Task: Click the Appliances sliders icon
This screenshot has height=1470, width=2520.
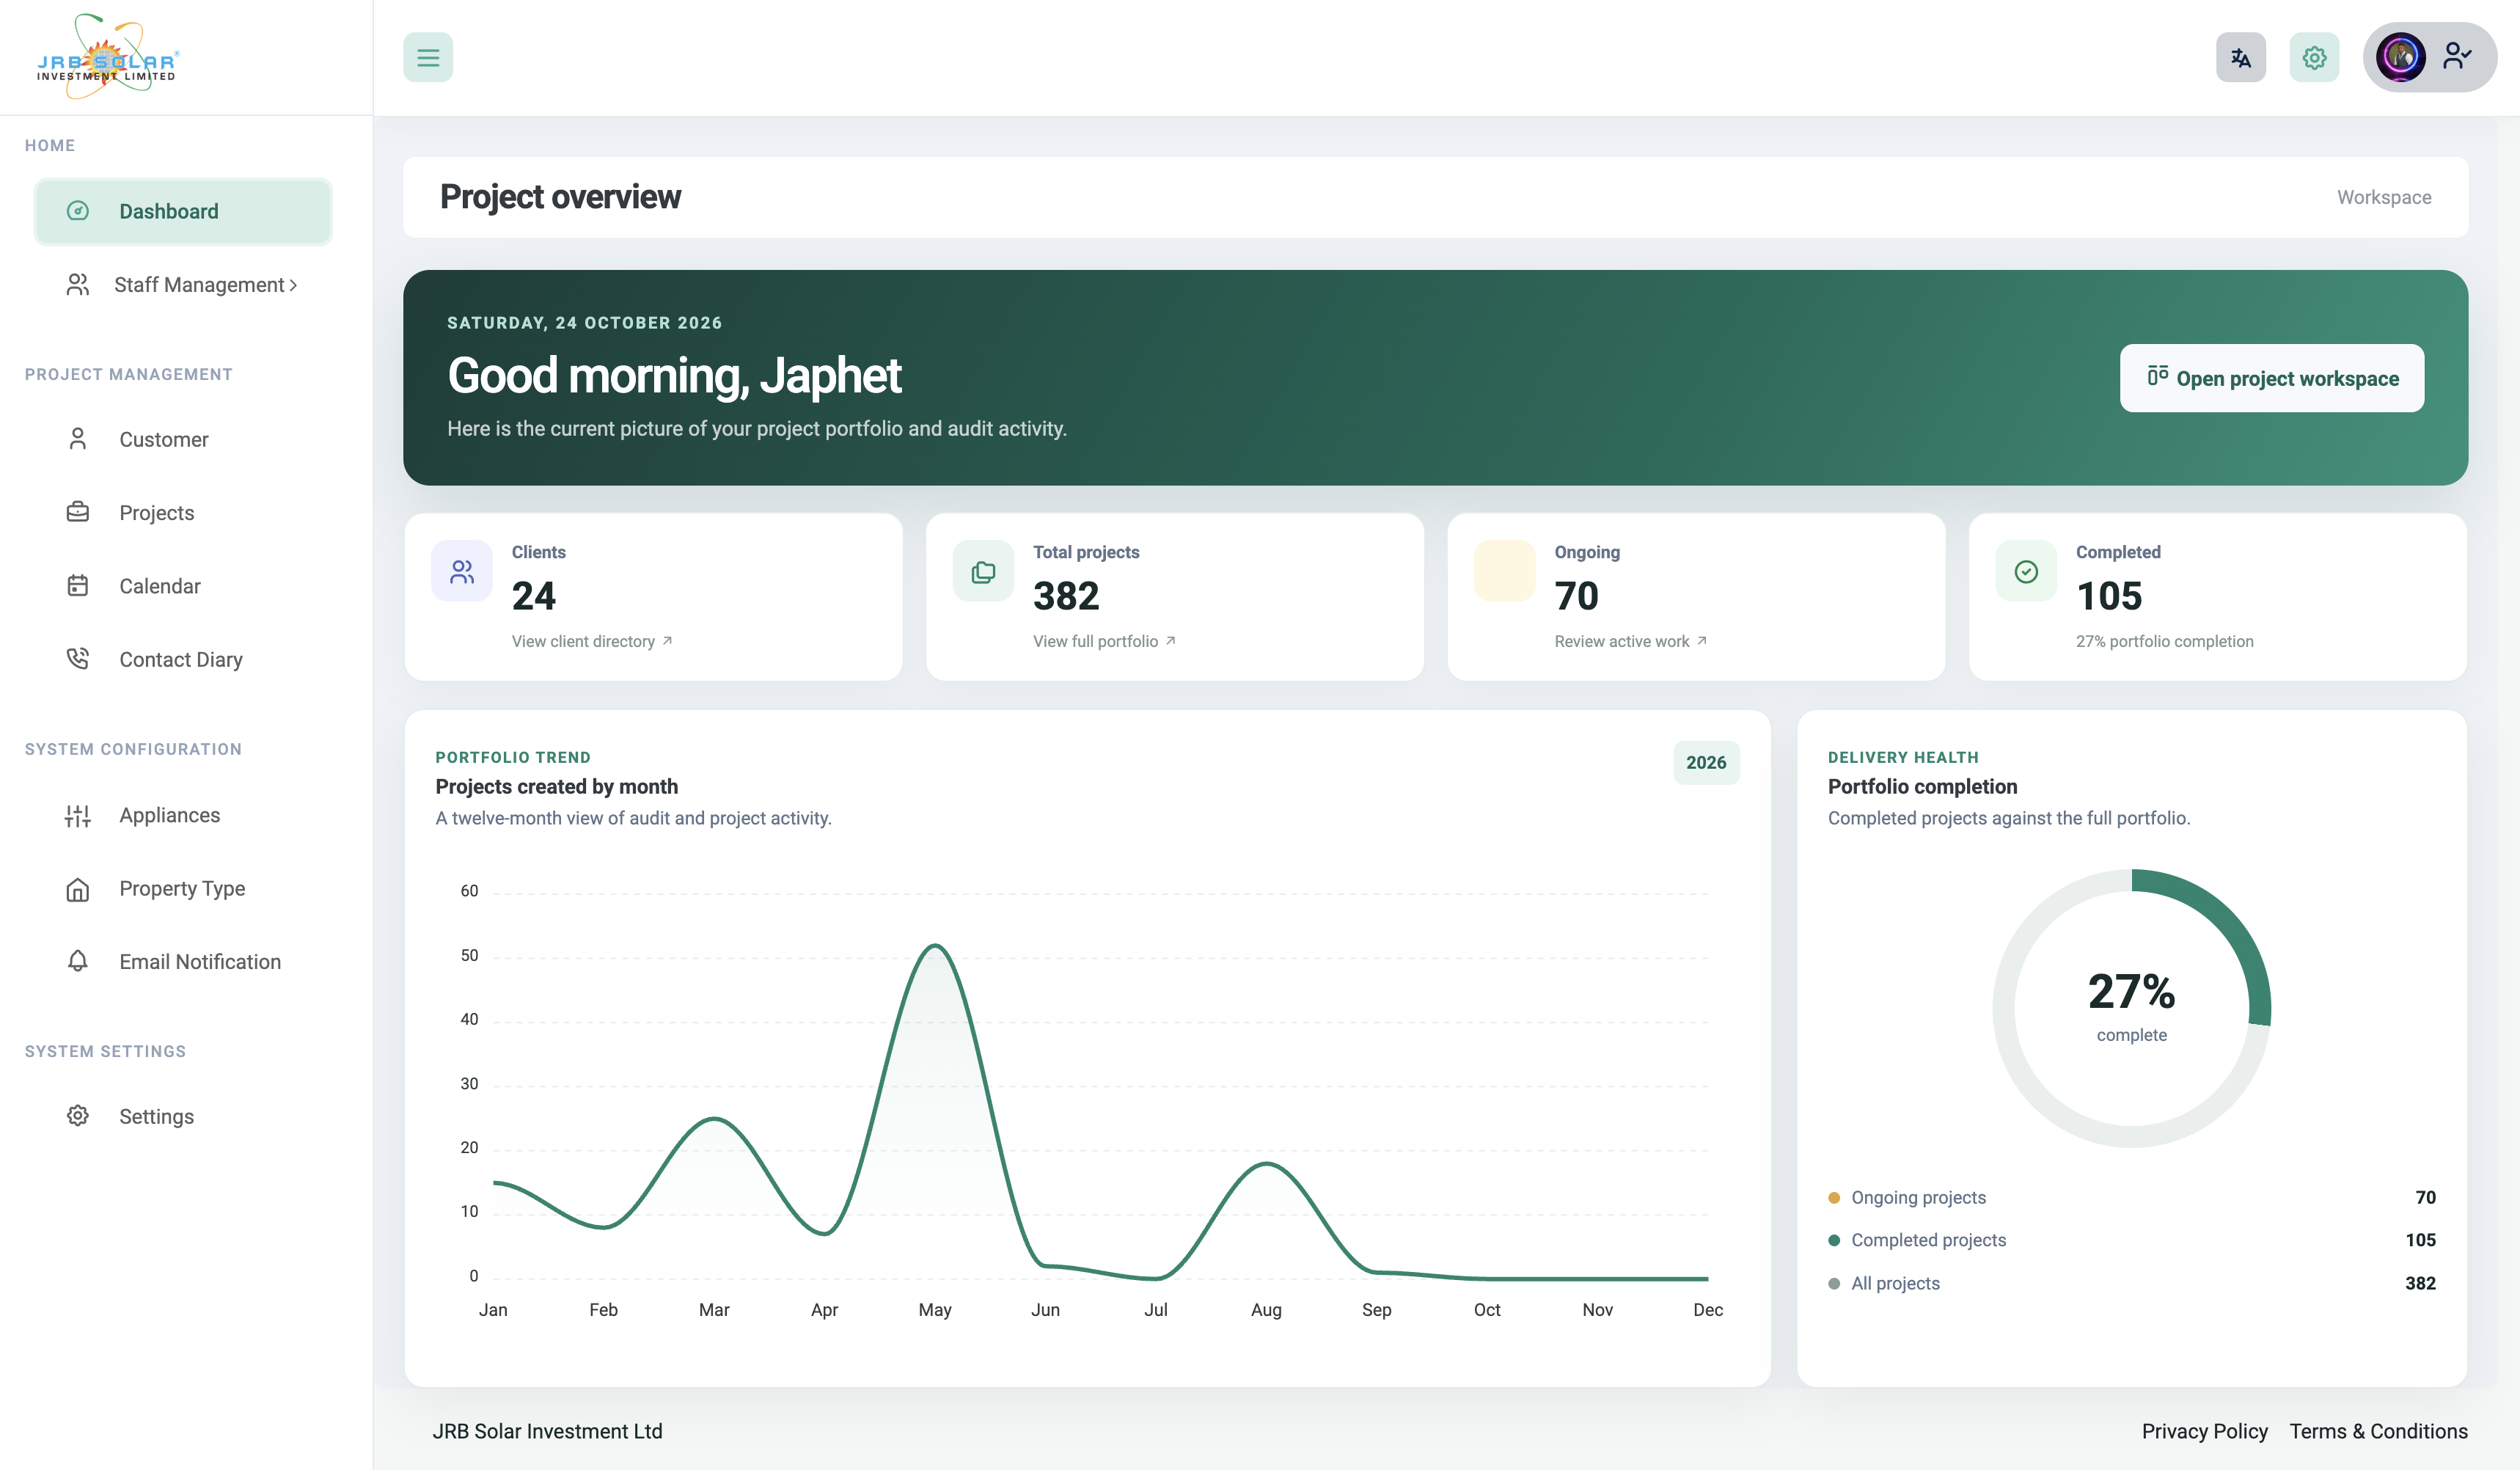Action: [x=78, y=815]
